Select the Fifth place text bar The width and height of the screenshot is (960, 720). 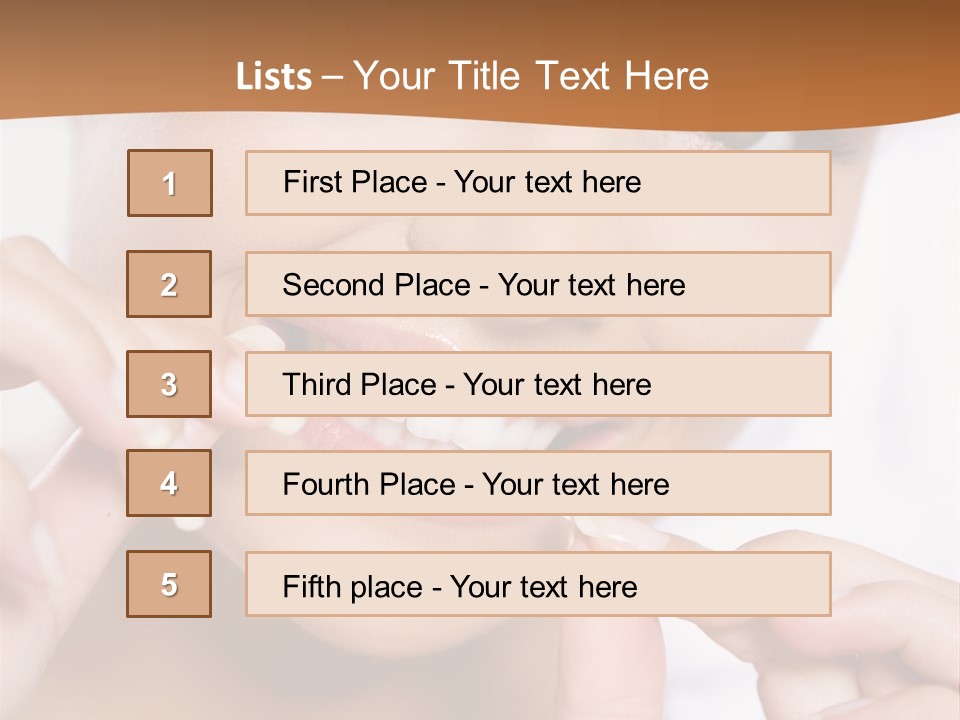pyautogui.click(x=538, y=584)
